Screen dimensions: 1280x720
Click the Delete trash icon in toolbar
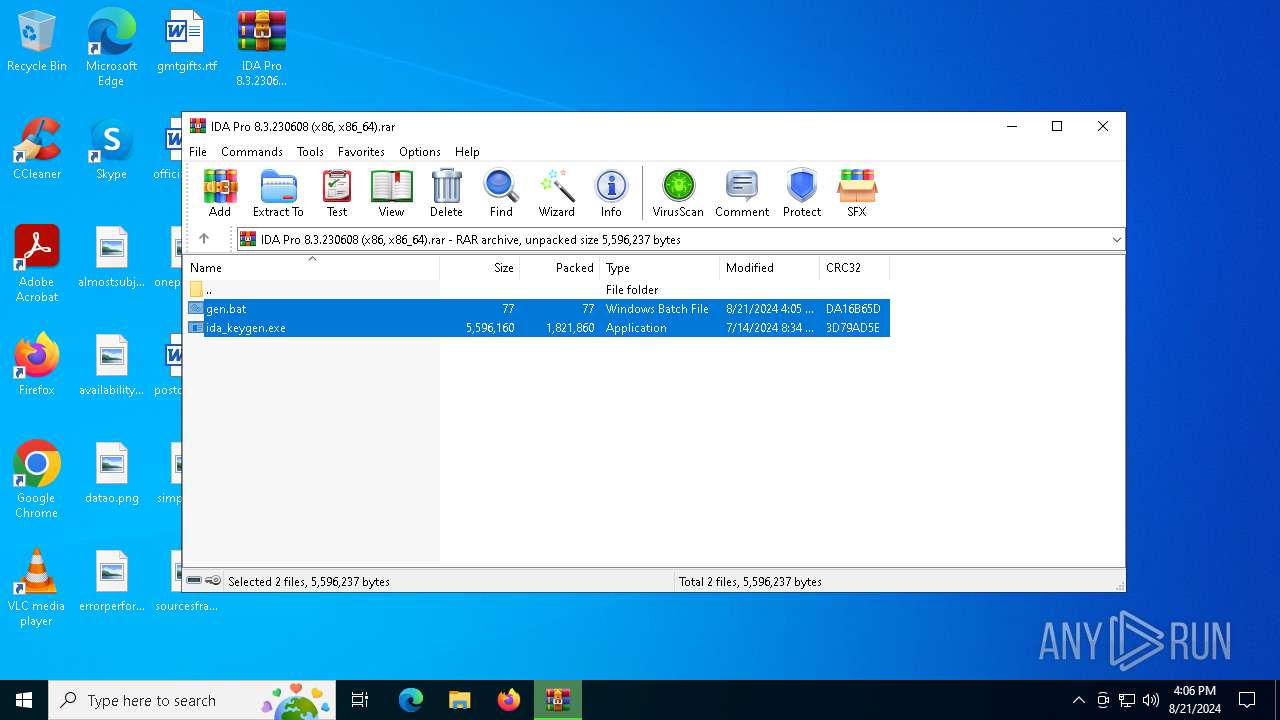tap(446, 193)
